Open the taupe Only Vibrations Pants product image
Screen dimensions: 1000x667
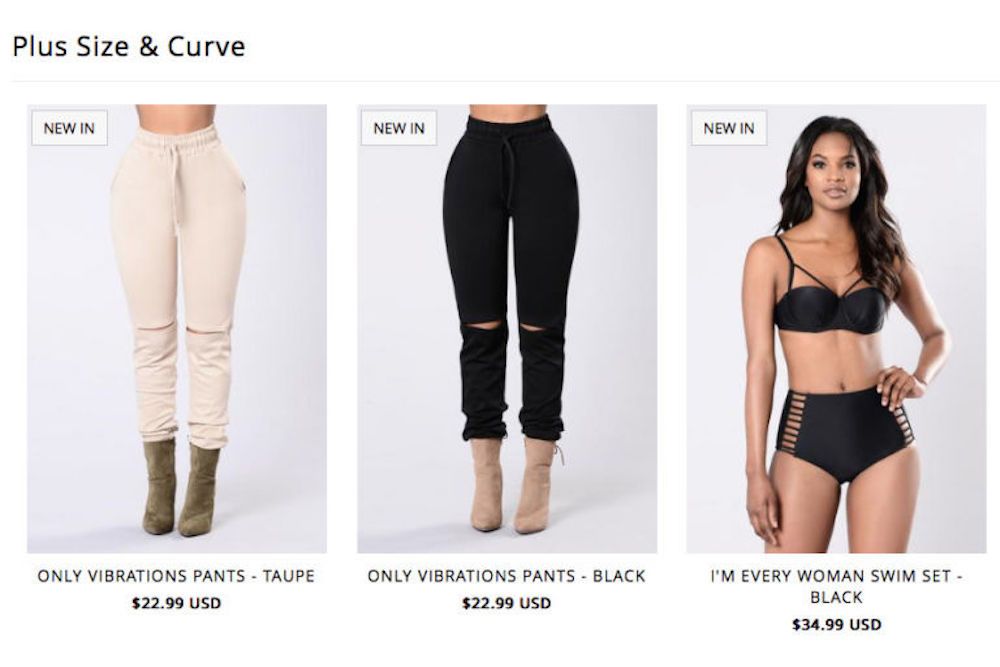(177, 328)
